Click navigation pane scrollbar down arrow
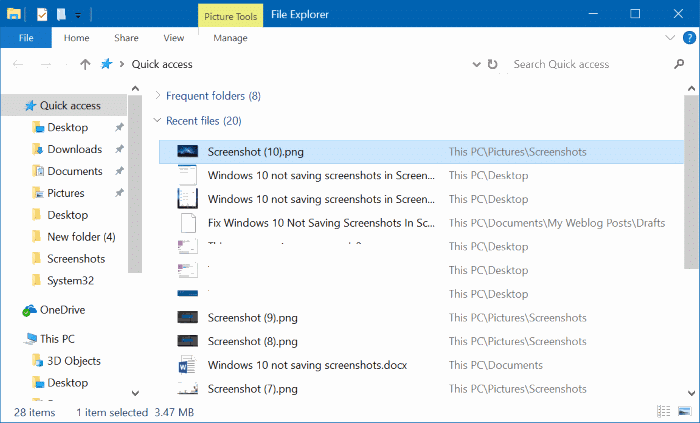The height and width of the screenshot is (423, 700). click(135, 393)
